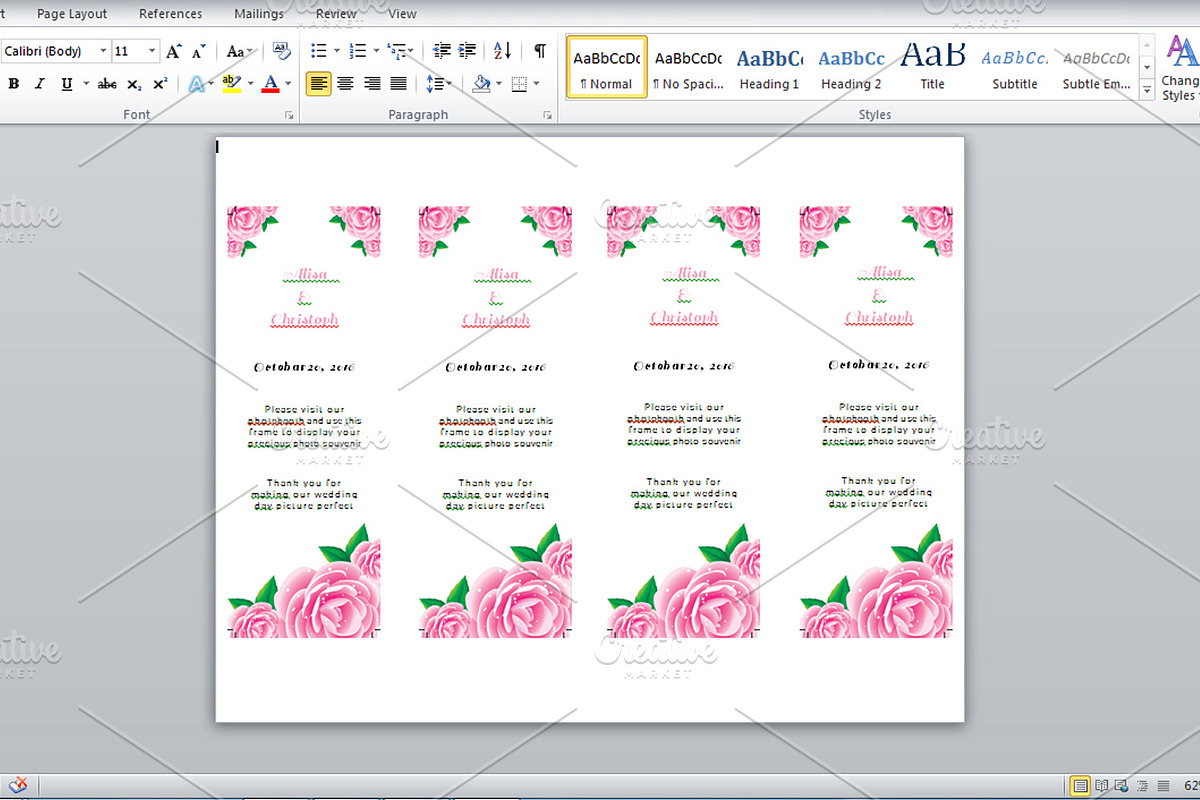Click the Shading paint bucket icon
1200x800 pixels.
(x=481, y=84)
